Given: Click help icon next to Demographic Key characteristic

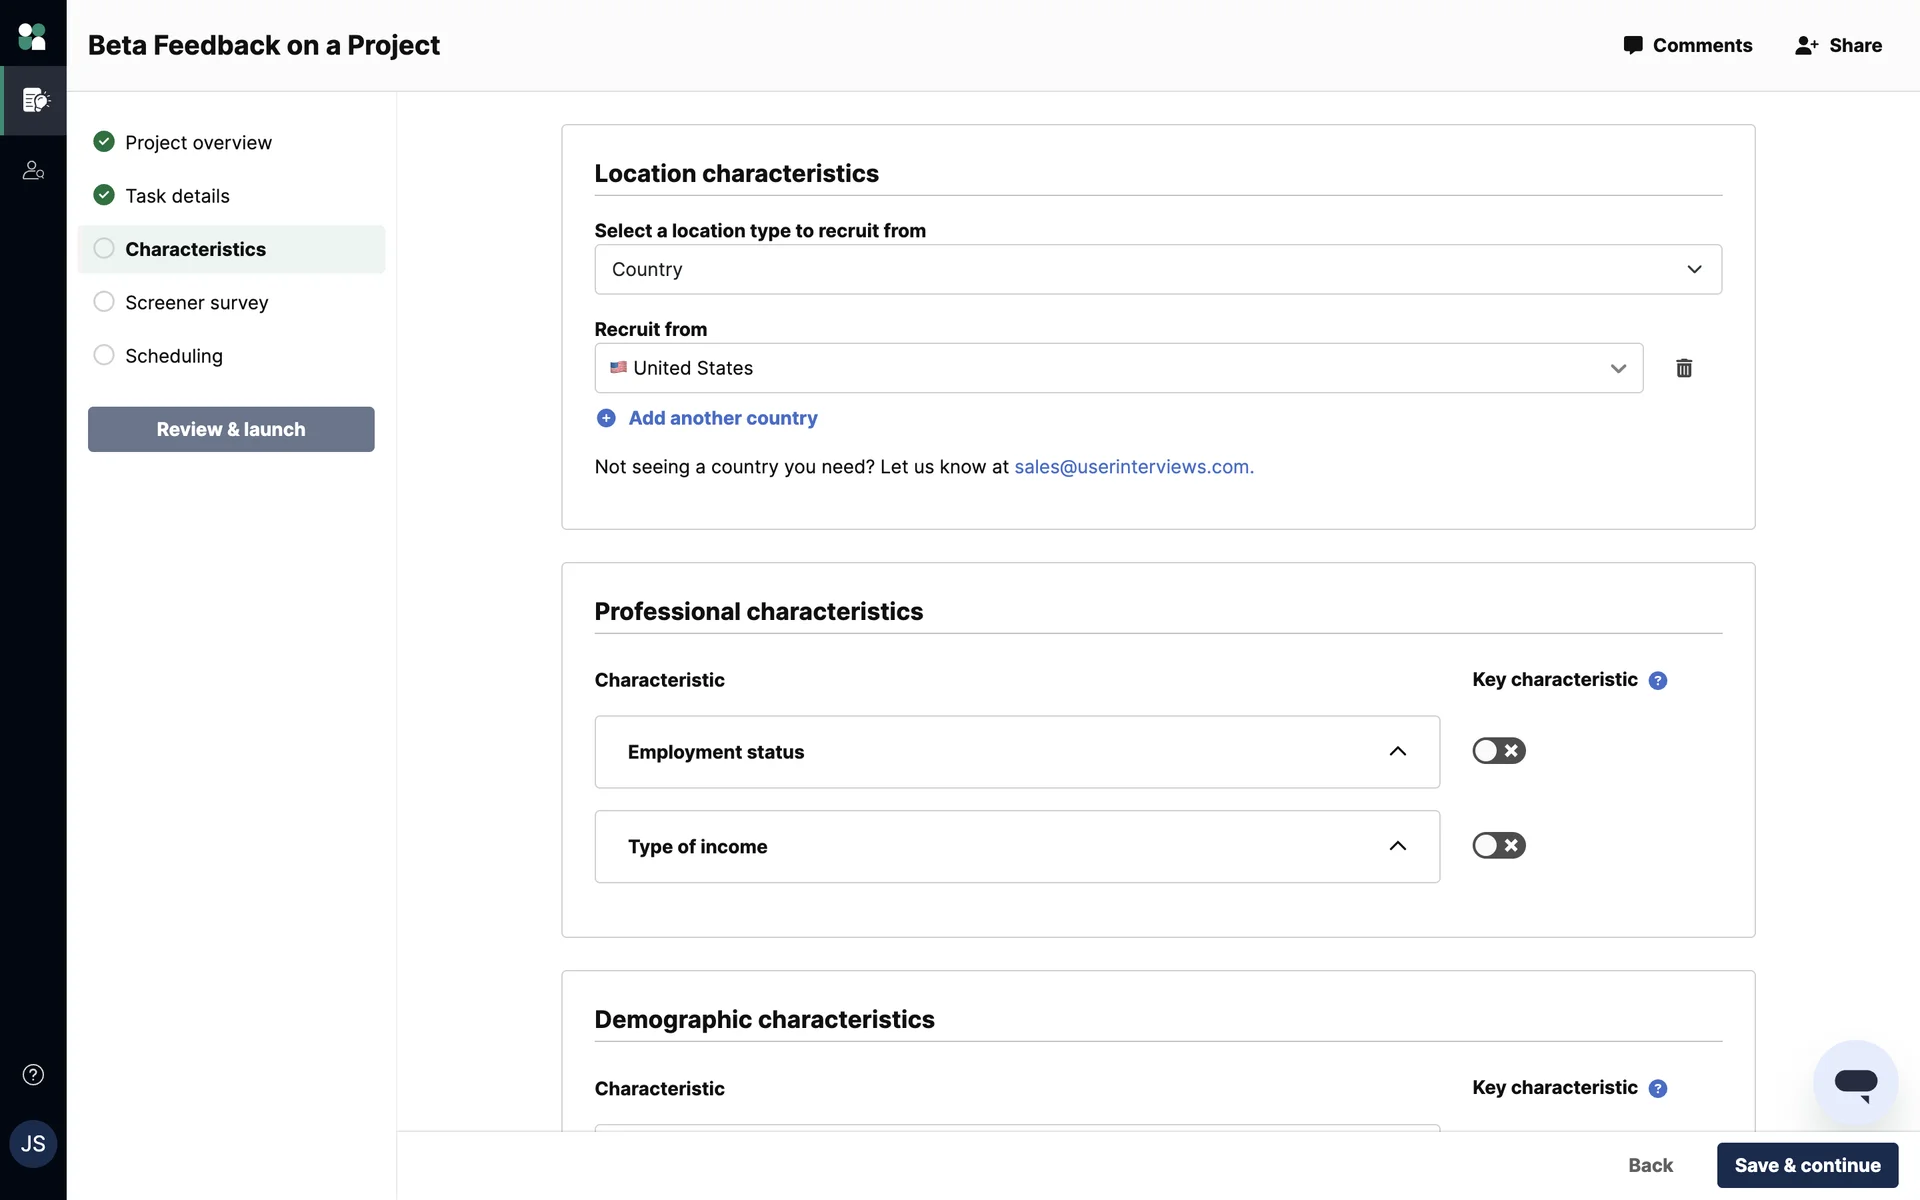Looking at the screenshot, I should pyautogui.click(x=1658, y=1089).
